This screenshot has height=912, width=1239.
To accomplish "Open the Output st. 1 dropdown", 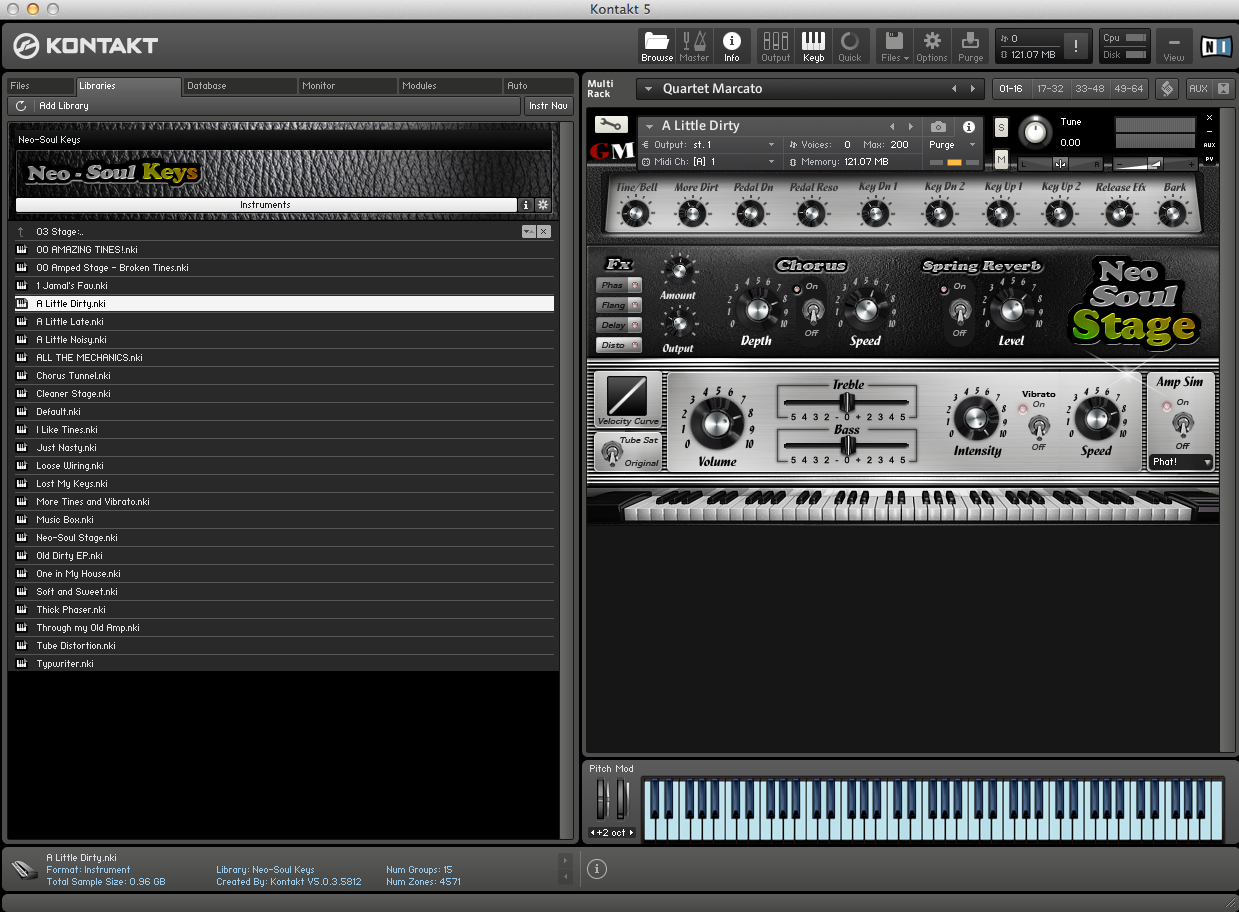I will point(771,145).
